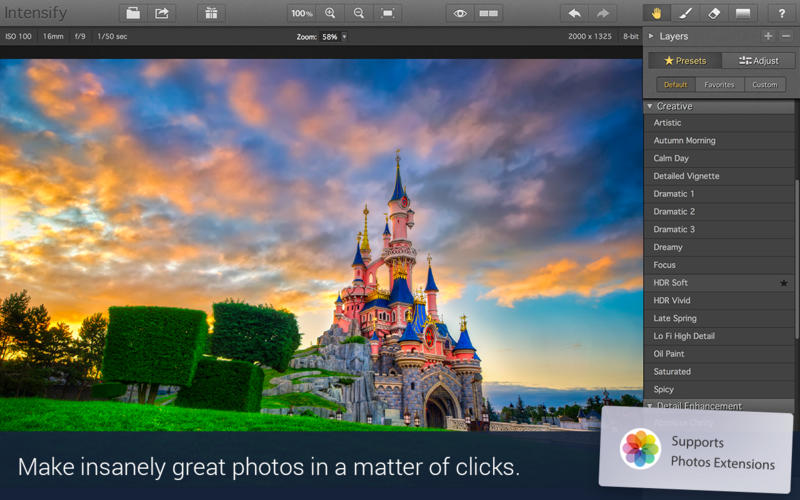This screenshot has height=500, width=800.
Task: Click the redo arrow
Action: pos(603,13)
